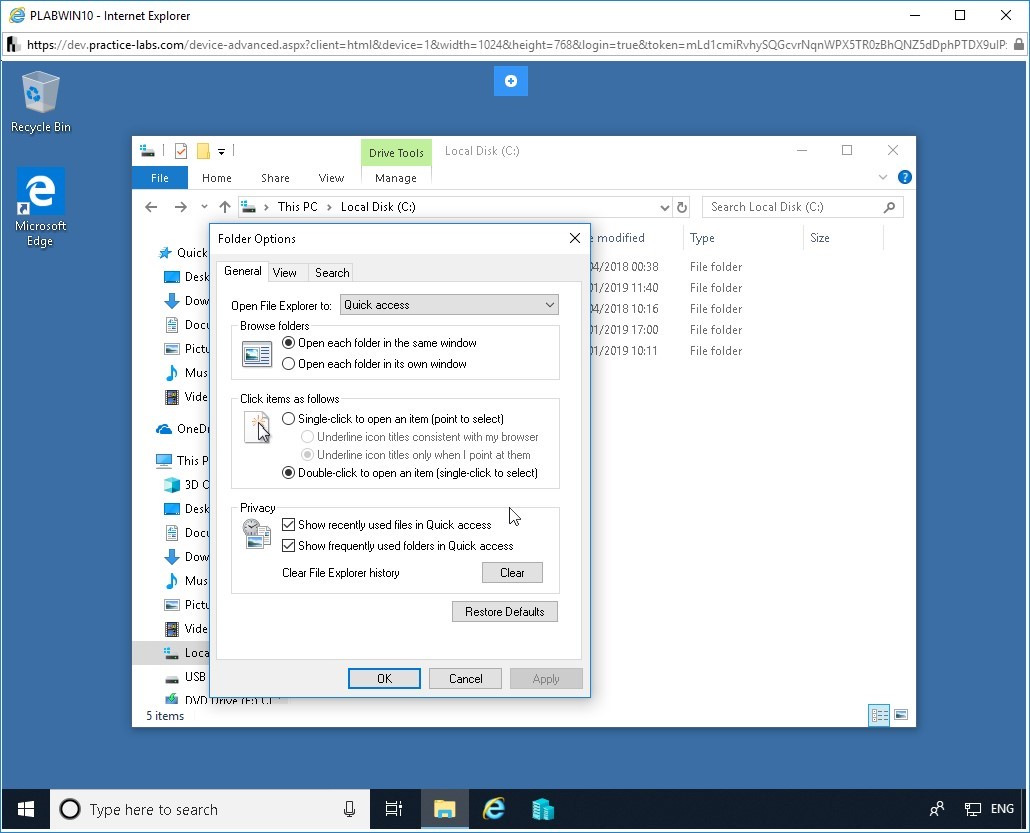
Task: Click File Explorer taskbar icon
Action: click(x=444, y=809)
